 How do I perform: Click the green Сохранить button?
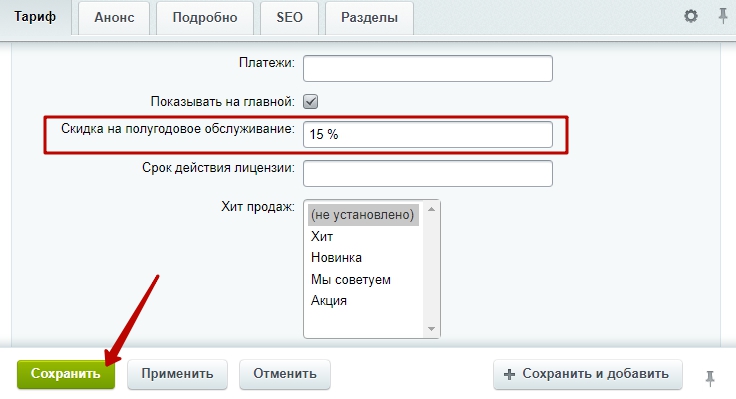(66, 374)
